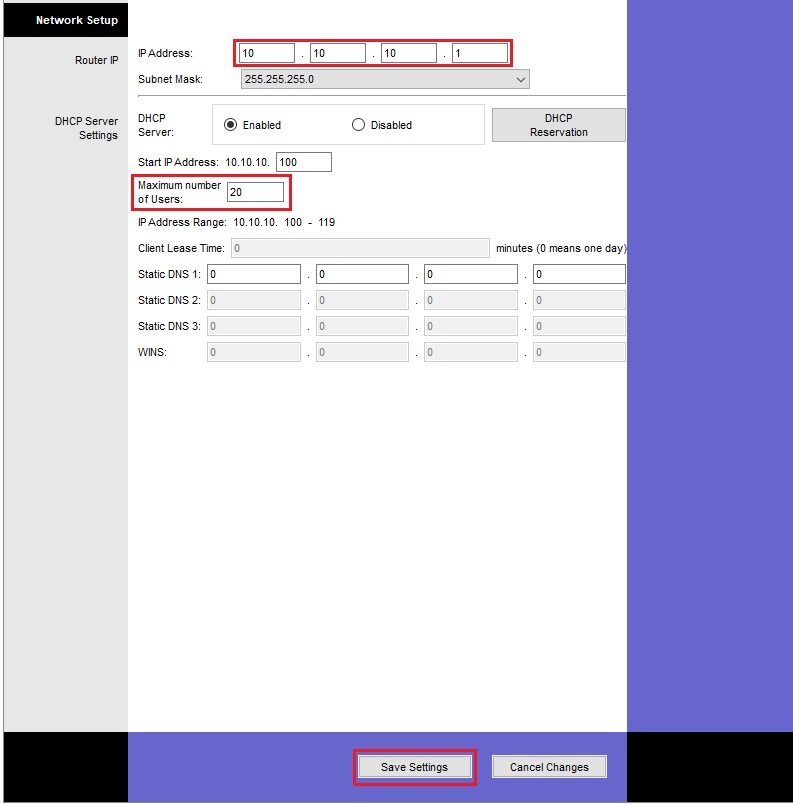This screenshot has width=793, height=804.
Task: Click the Client Lease Time field
Action: (360, 248)
